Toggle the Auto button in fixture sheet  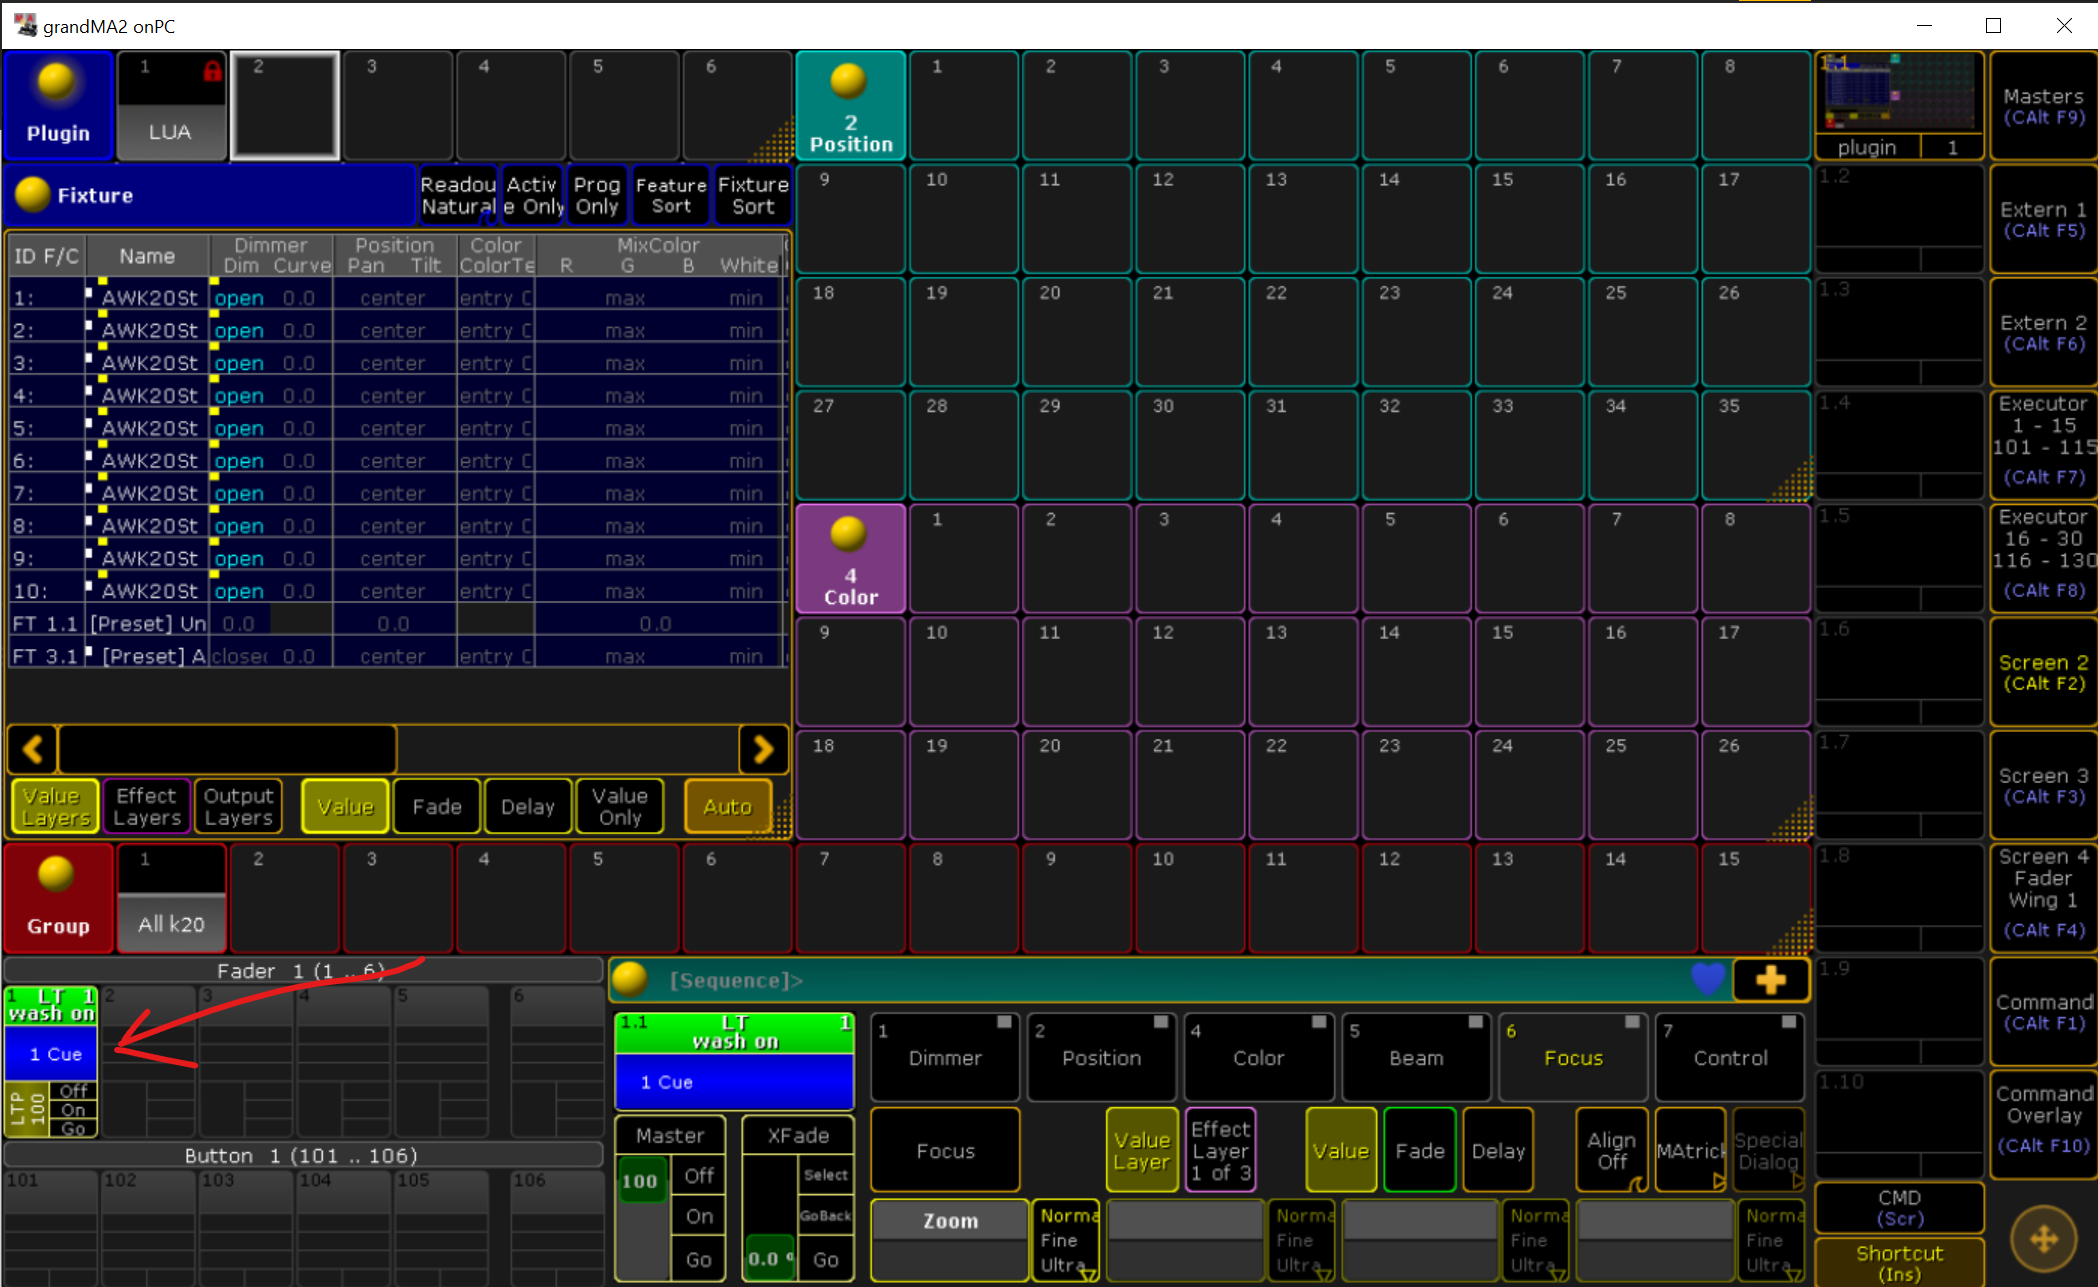(x=727, y=807)
